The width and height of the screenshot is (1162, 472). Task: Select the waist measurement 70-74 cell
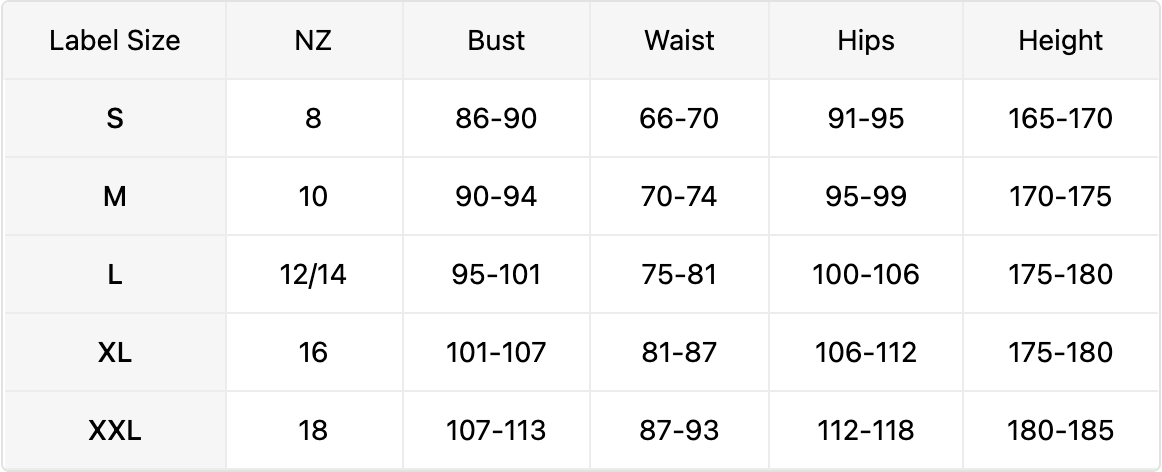[x=679, y=197]
